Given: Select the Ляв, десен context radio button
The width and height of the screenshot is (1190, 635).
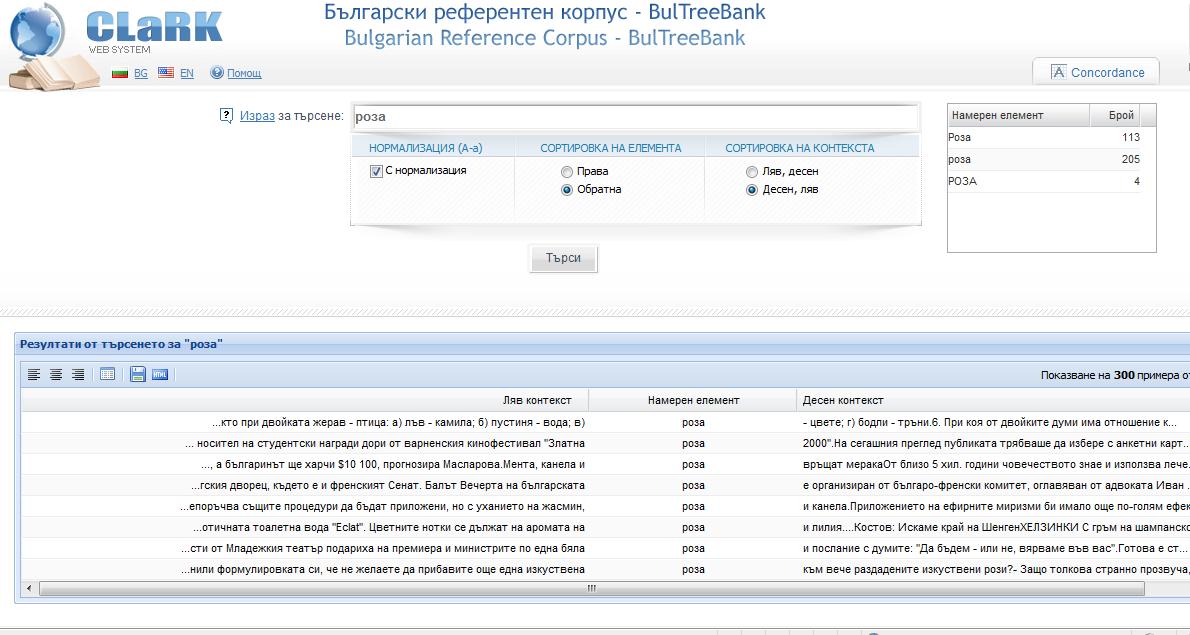Looking at the screenshot, I should coord(751,171).
